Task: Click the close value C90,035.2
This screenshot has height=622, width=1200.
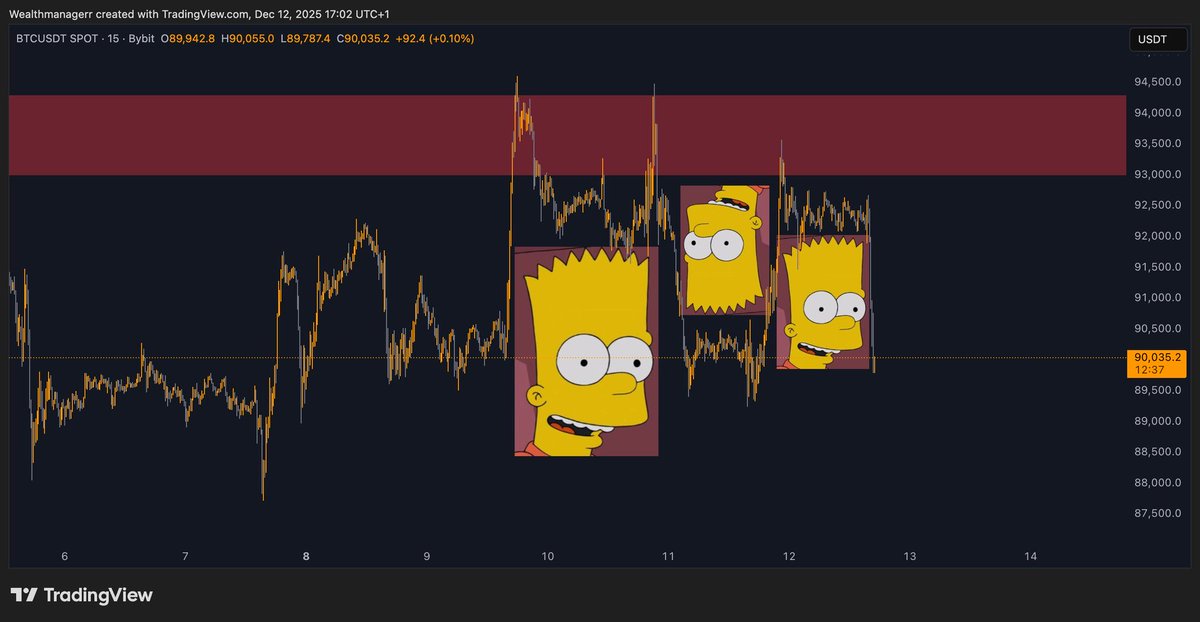Action: click(x=363, y=39)
